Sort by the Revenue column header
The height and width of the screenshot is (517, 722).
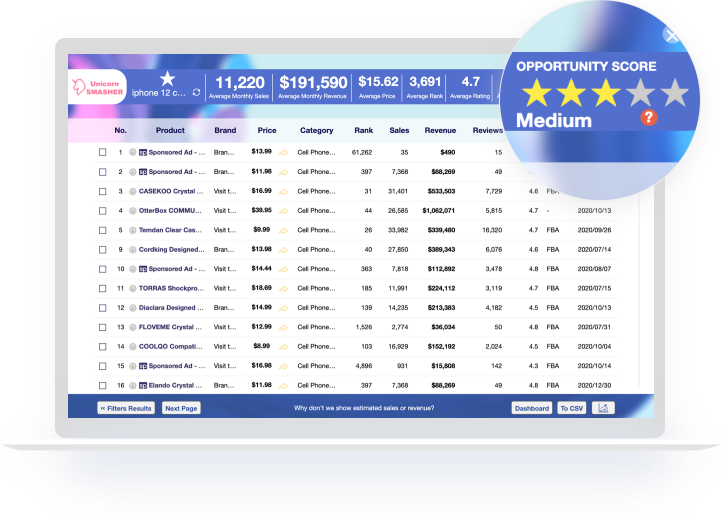pos(440,130)
